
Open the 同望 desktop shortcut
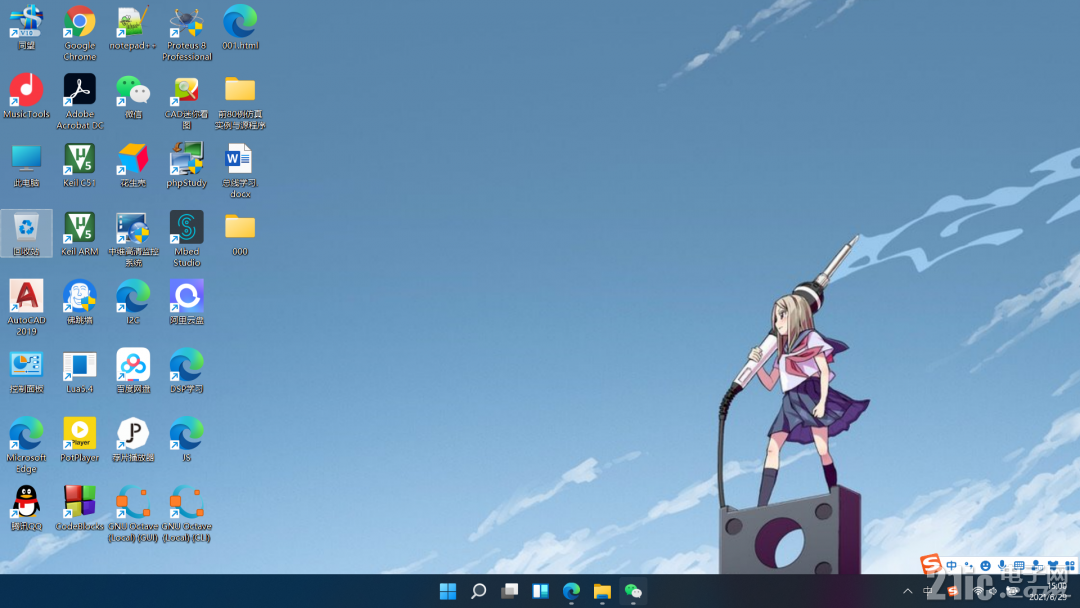click(x=26, y=28)
